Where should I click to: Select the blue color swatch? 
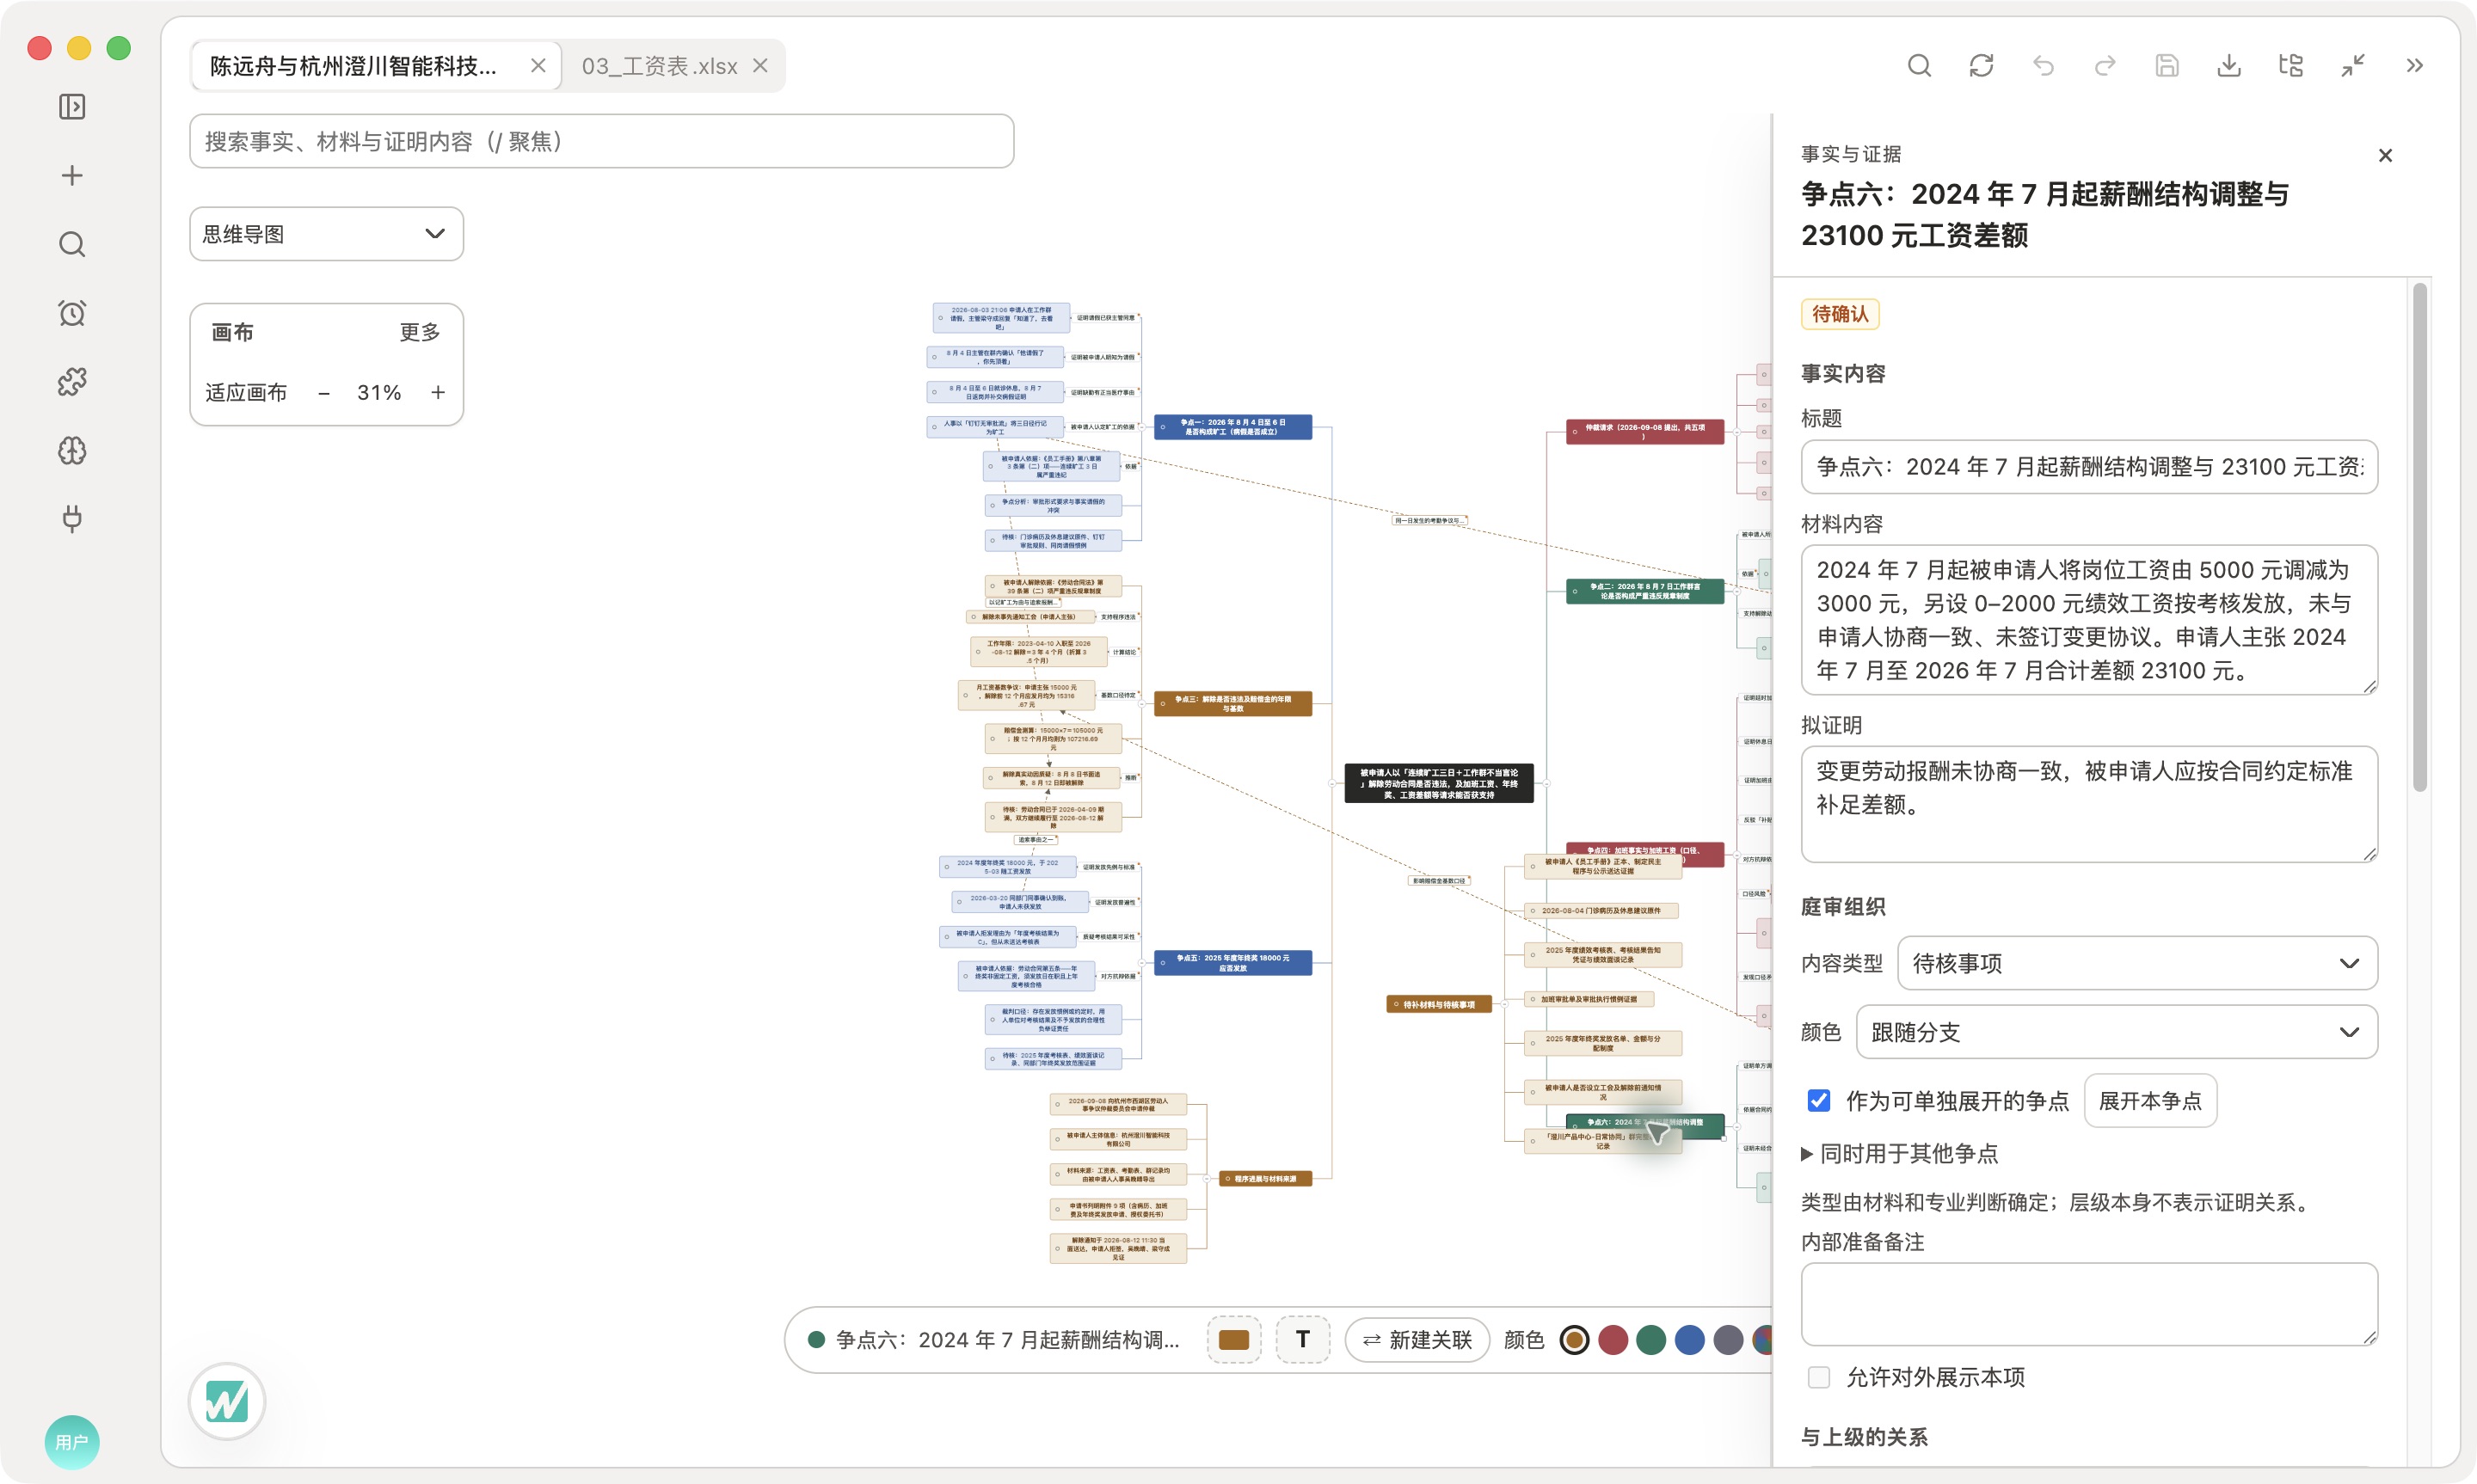[x=1690, y=1340]
